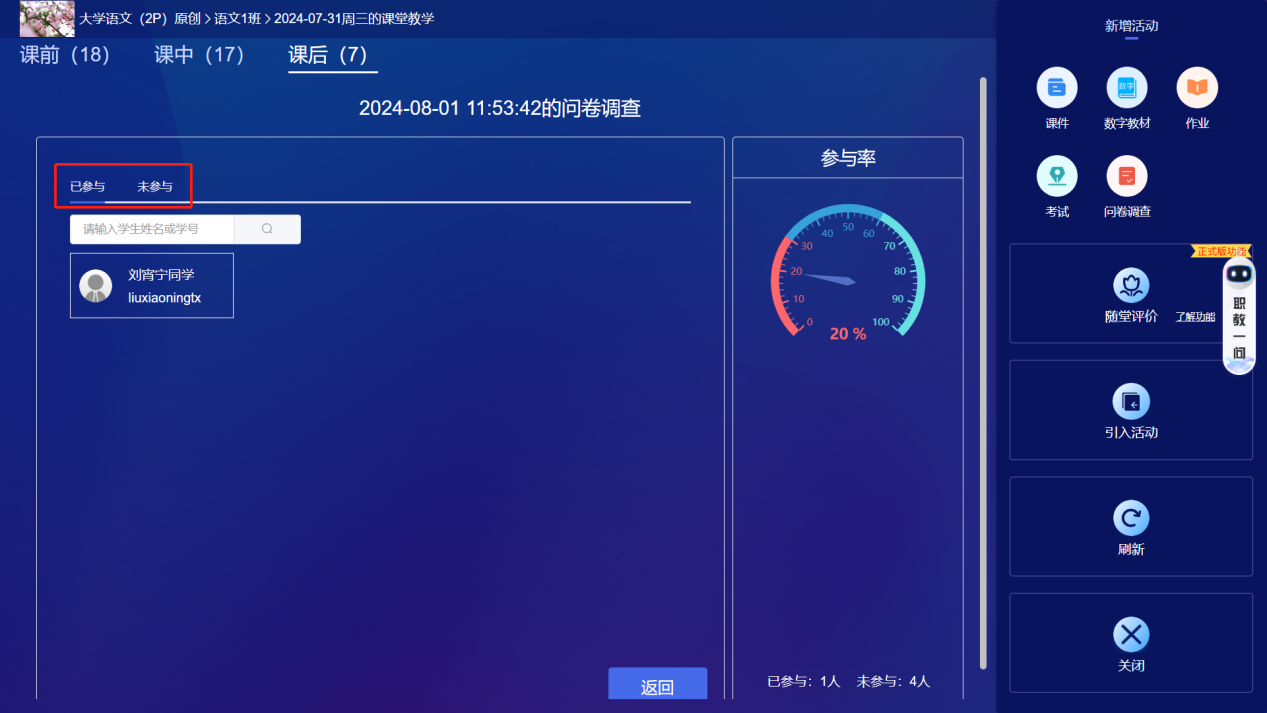This screenshot has height=713, width=1267.
Task: Click the 作业 activity icon
Action: pos(1196,88)
